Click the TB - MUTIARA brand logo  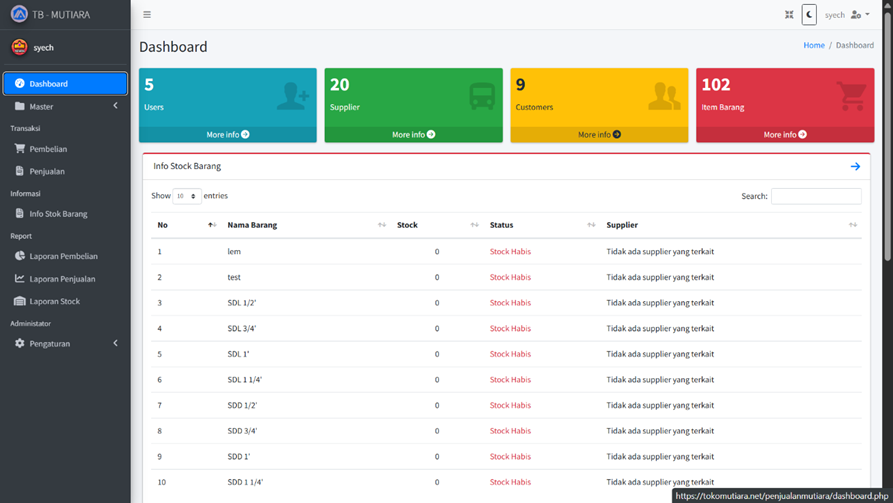(x=19, y=15)
